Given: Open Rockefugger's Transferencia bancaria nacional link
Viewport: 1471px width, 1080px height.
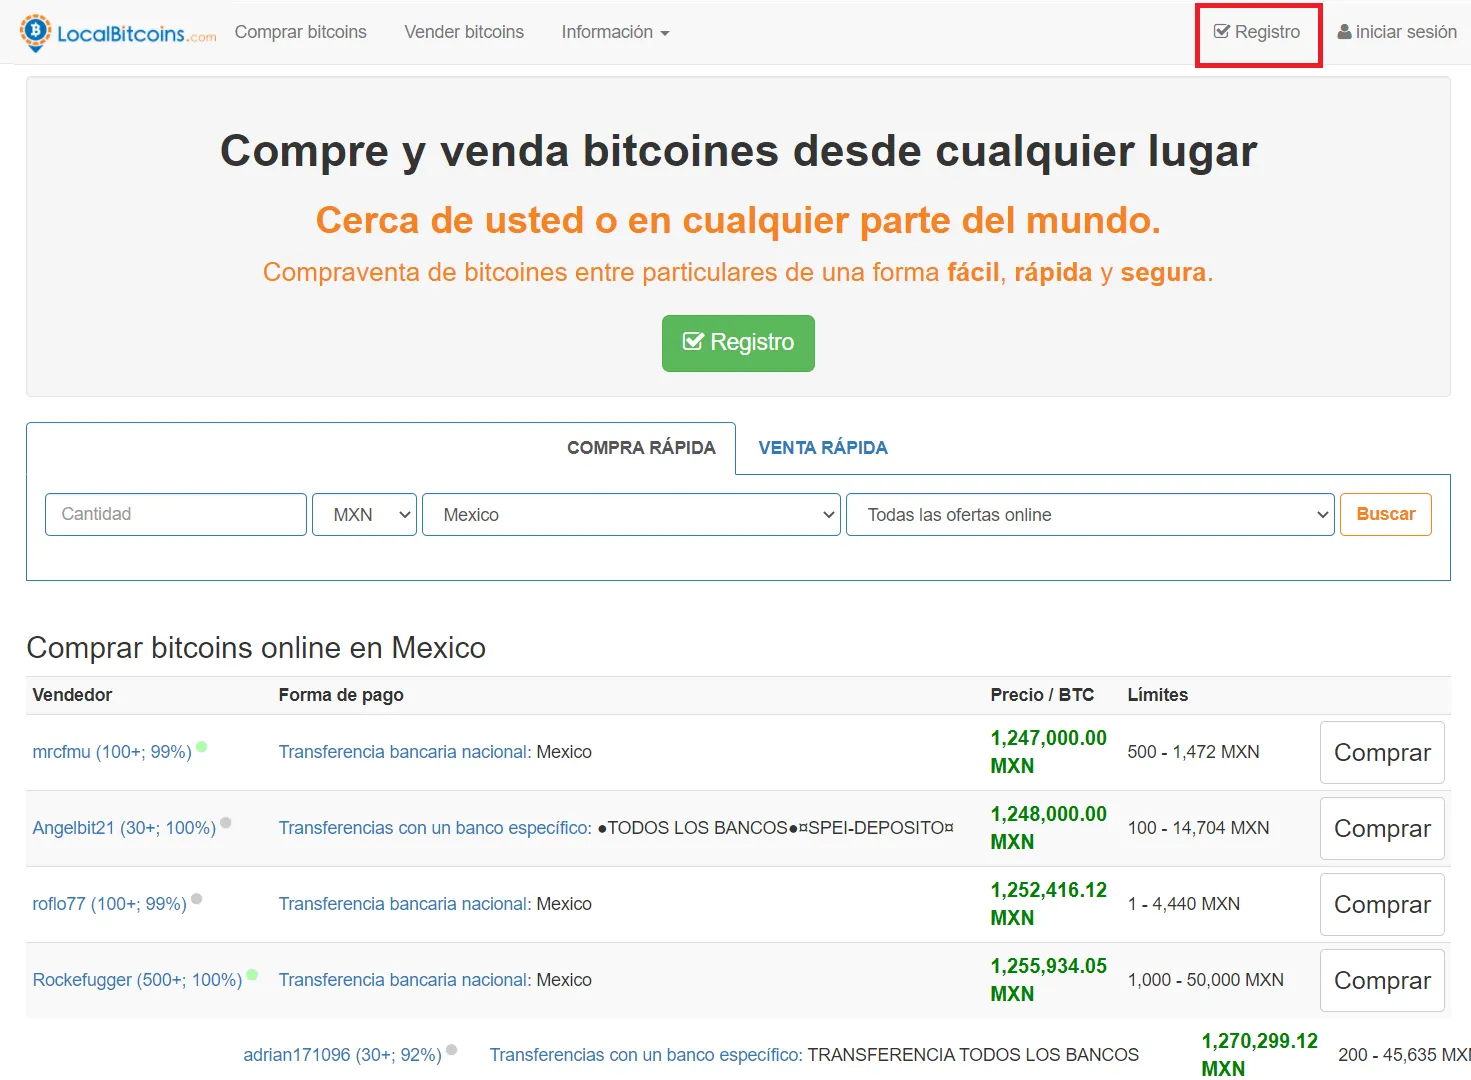Looking at the screenshot, I should pos(405,980).
